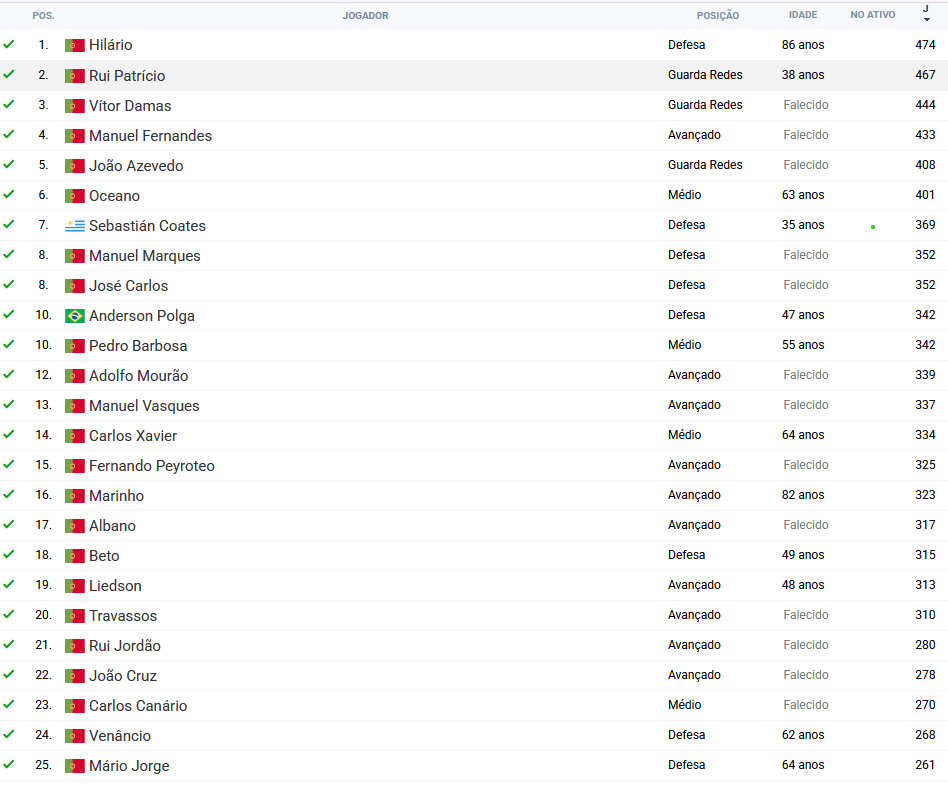Image resolution: width=948 pixels, height=785 pixels.
Task: Click the Brazil flag beside Anderson Polga
Action: pyautogui.click(x=75, y=316)
